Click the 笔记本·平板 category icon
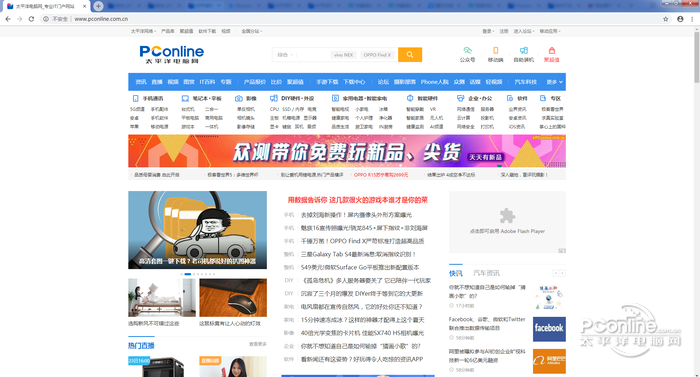This screenshot has width=700, height=377. coord(185,98)
